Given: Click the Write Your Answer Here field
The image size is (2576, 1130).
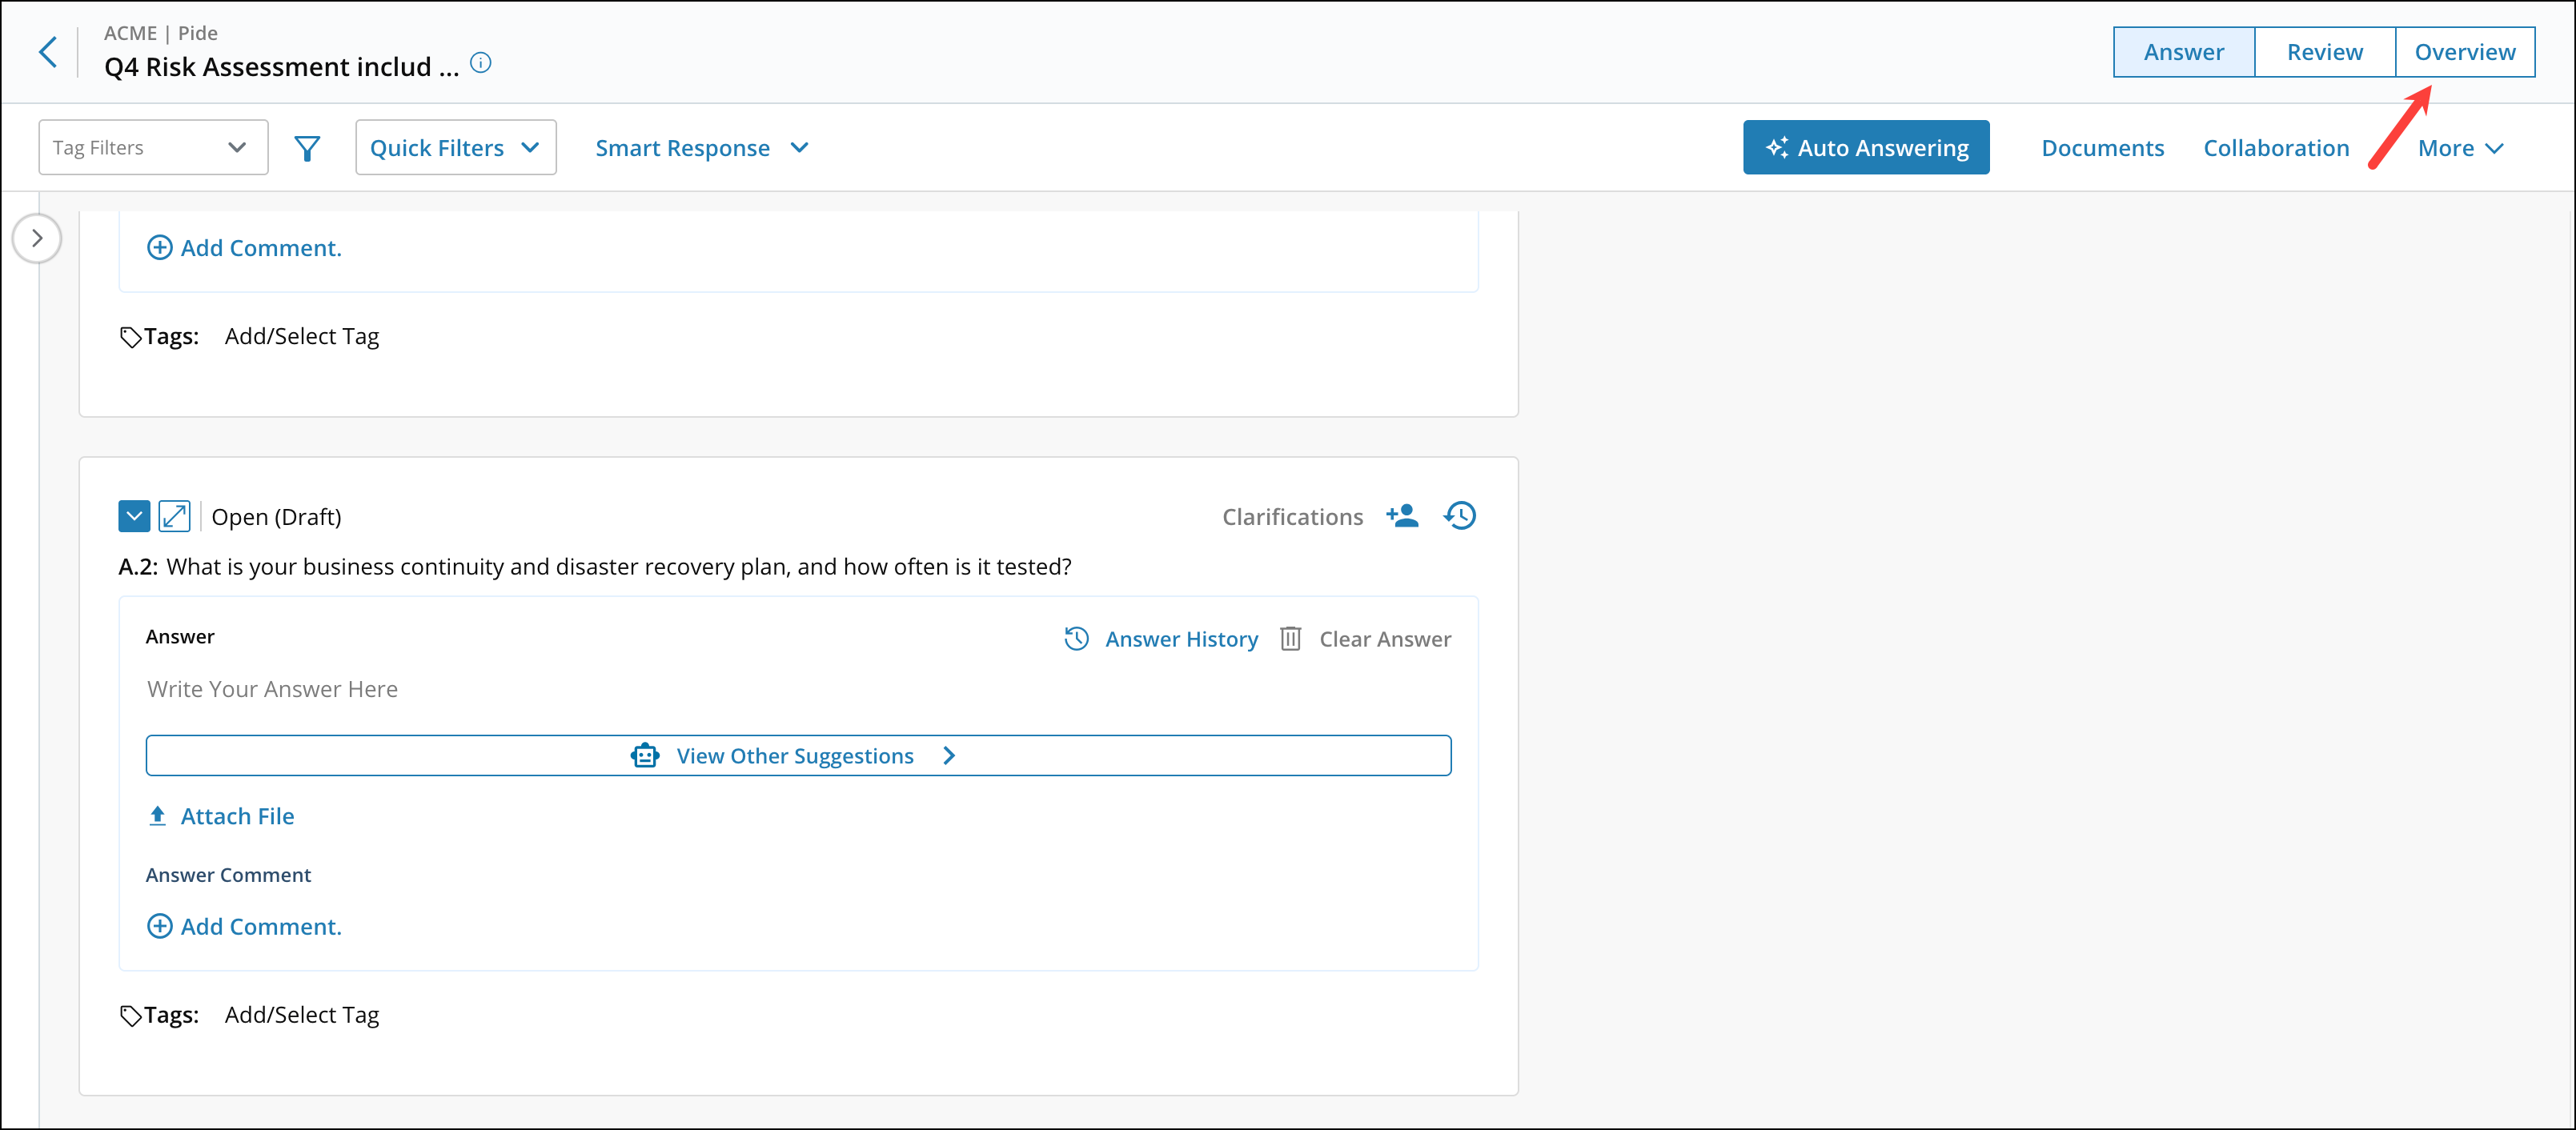Looking at the screenshot, I should [272, 689].
